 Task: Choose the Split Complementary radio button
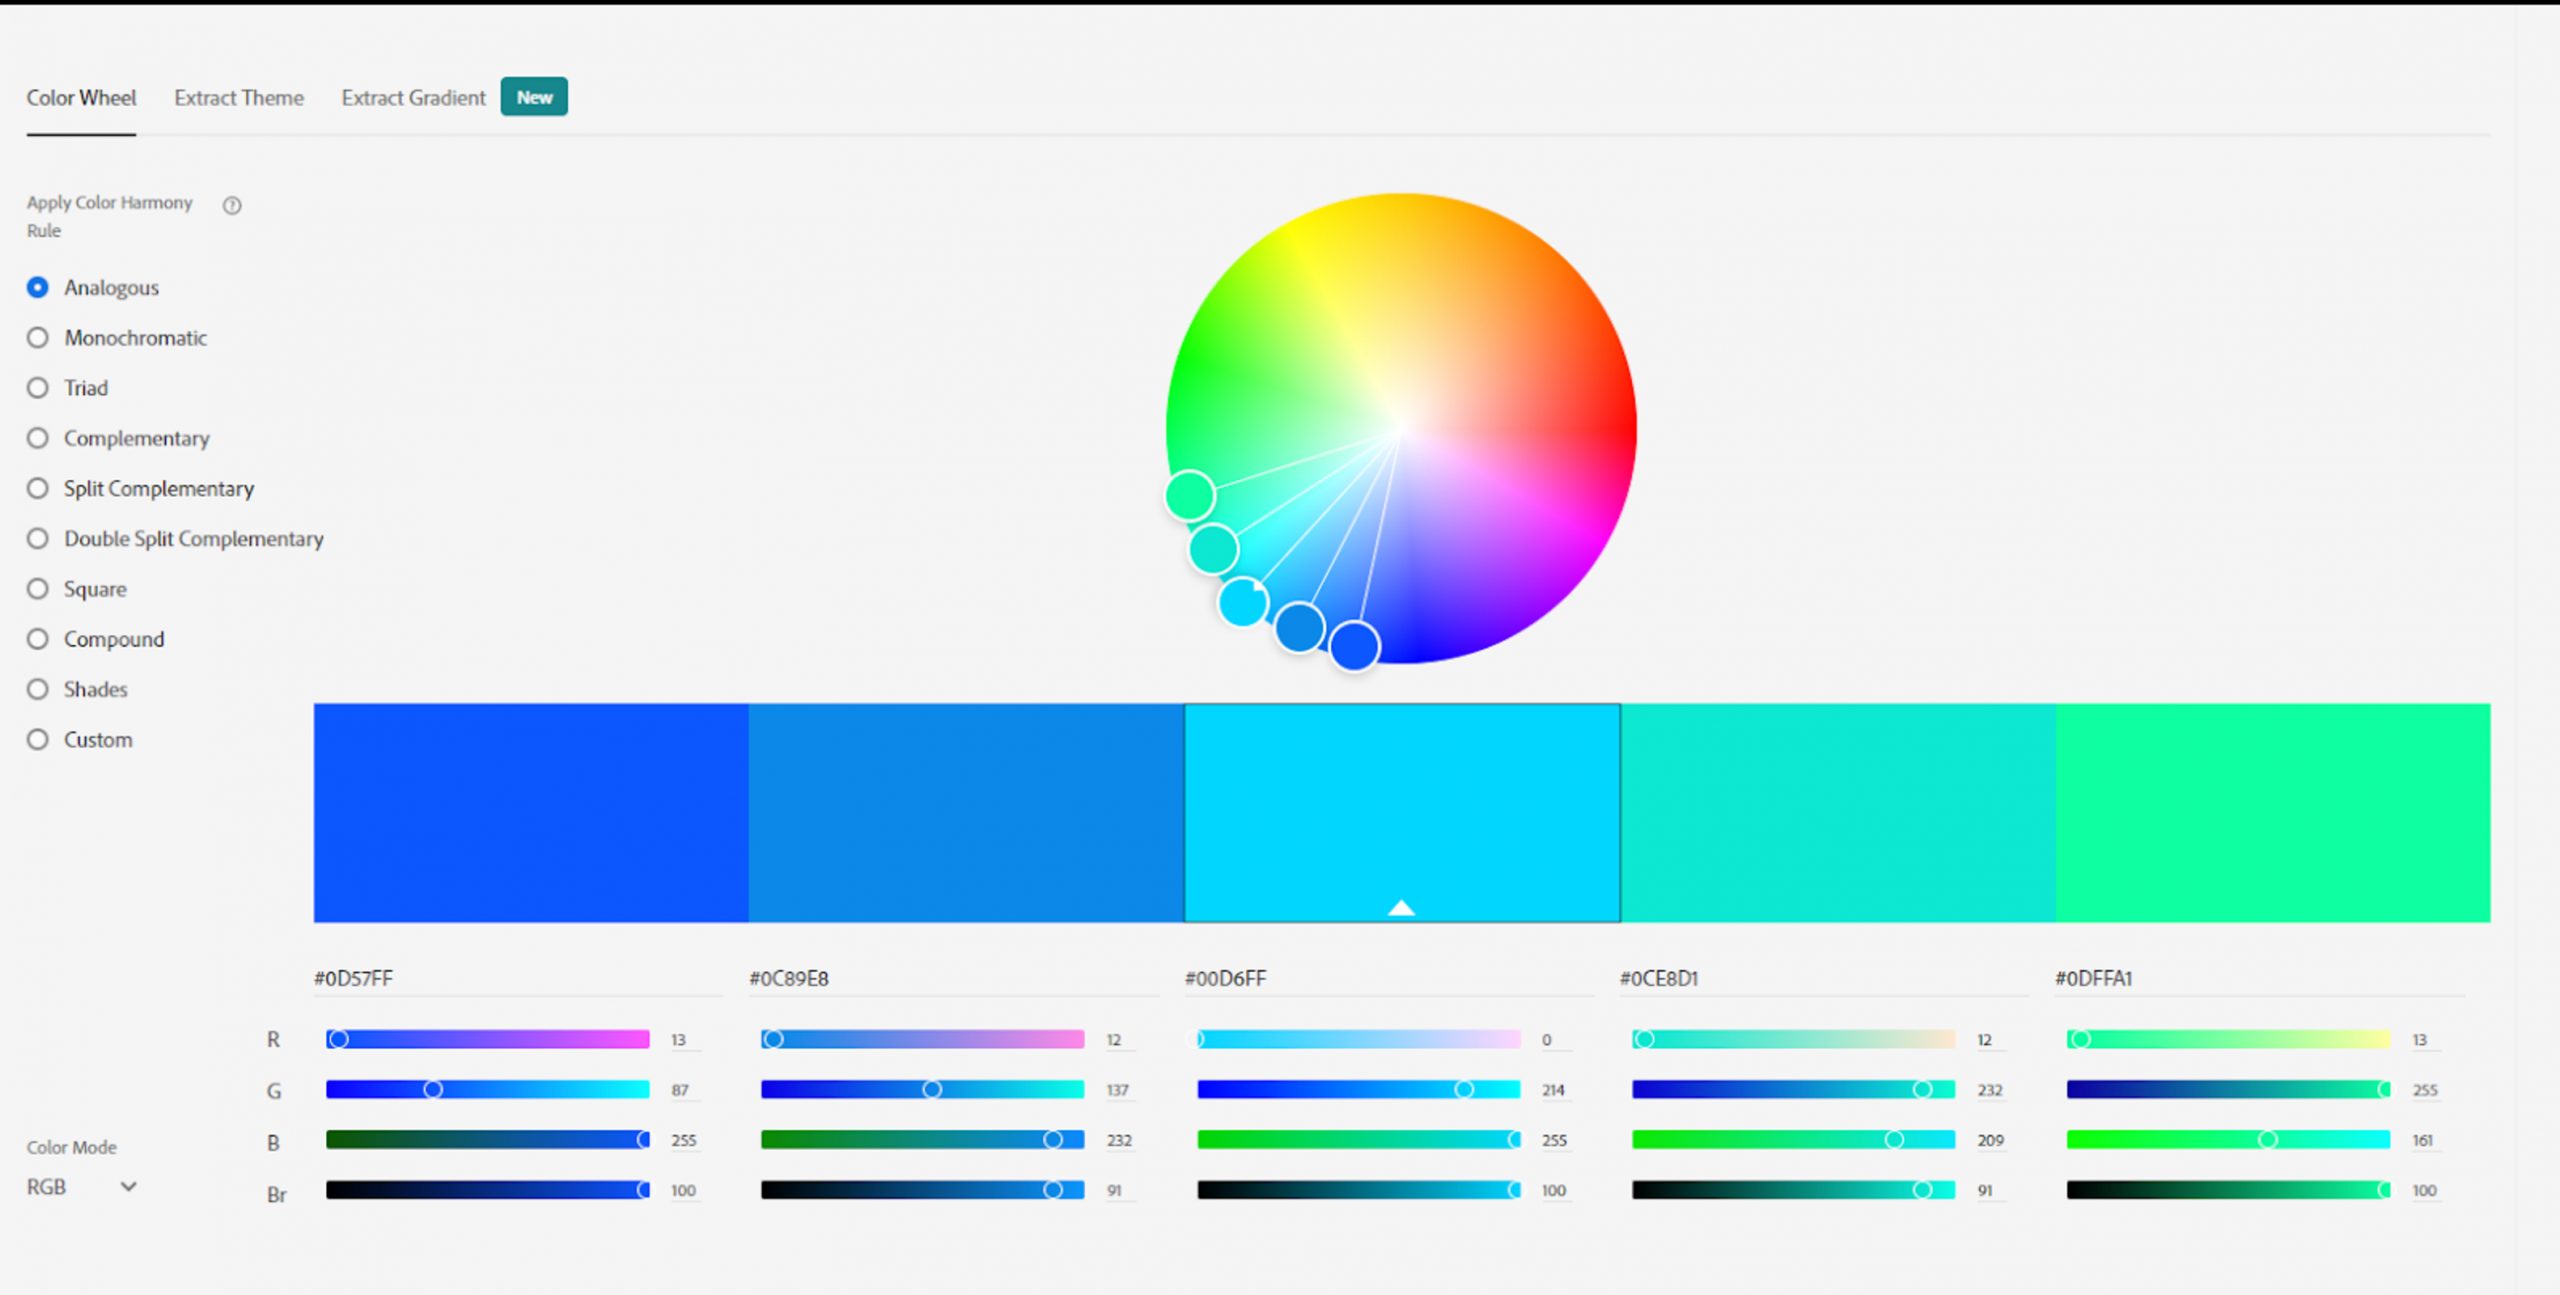tap(38, 488)
